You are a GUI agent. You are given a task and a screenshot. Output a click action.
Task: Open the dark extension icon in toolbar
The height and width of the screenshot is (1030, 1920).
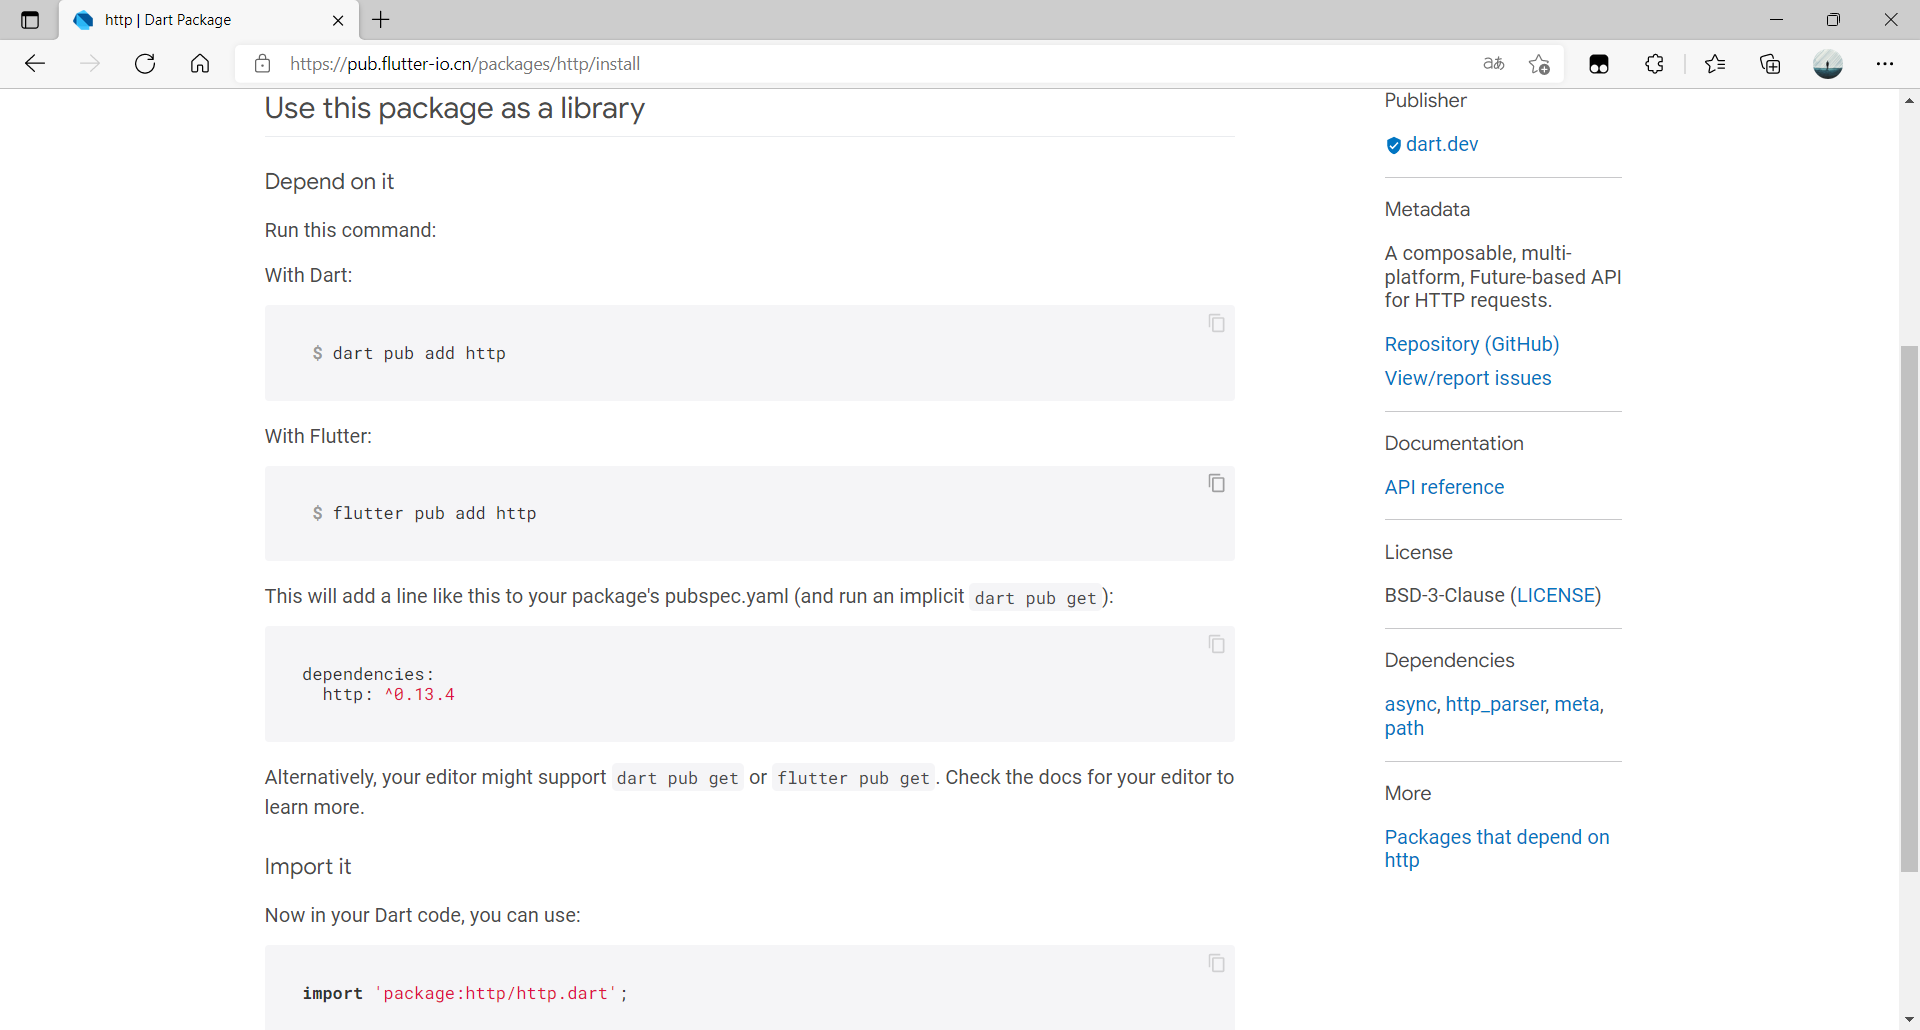(x=1599, y=64)
